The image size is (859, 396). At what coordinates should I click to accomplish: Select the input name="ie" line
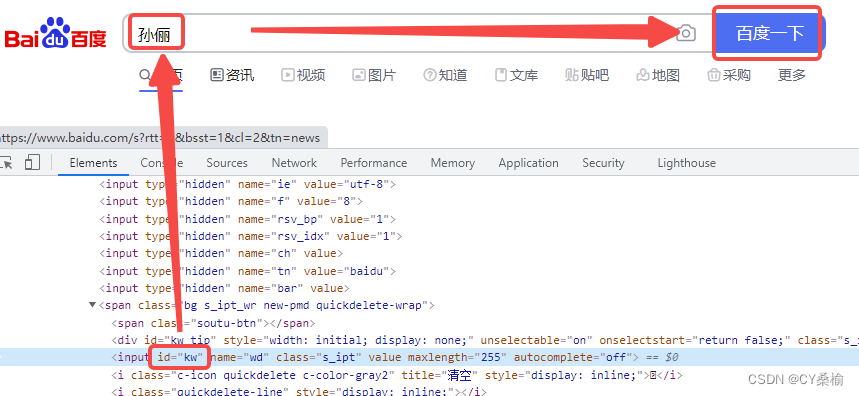pyautogui.click(x=248, y=184)
